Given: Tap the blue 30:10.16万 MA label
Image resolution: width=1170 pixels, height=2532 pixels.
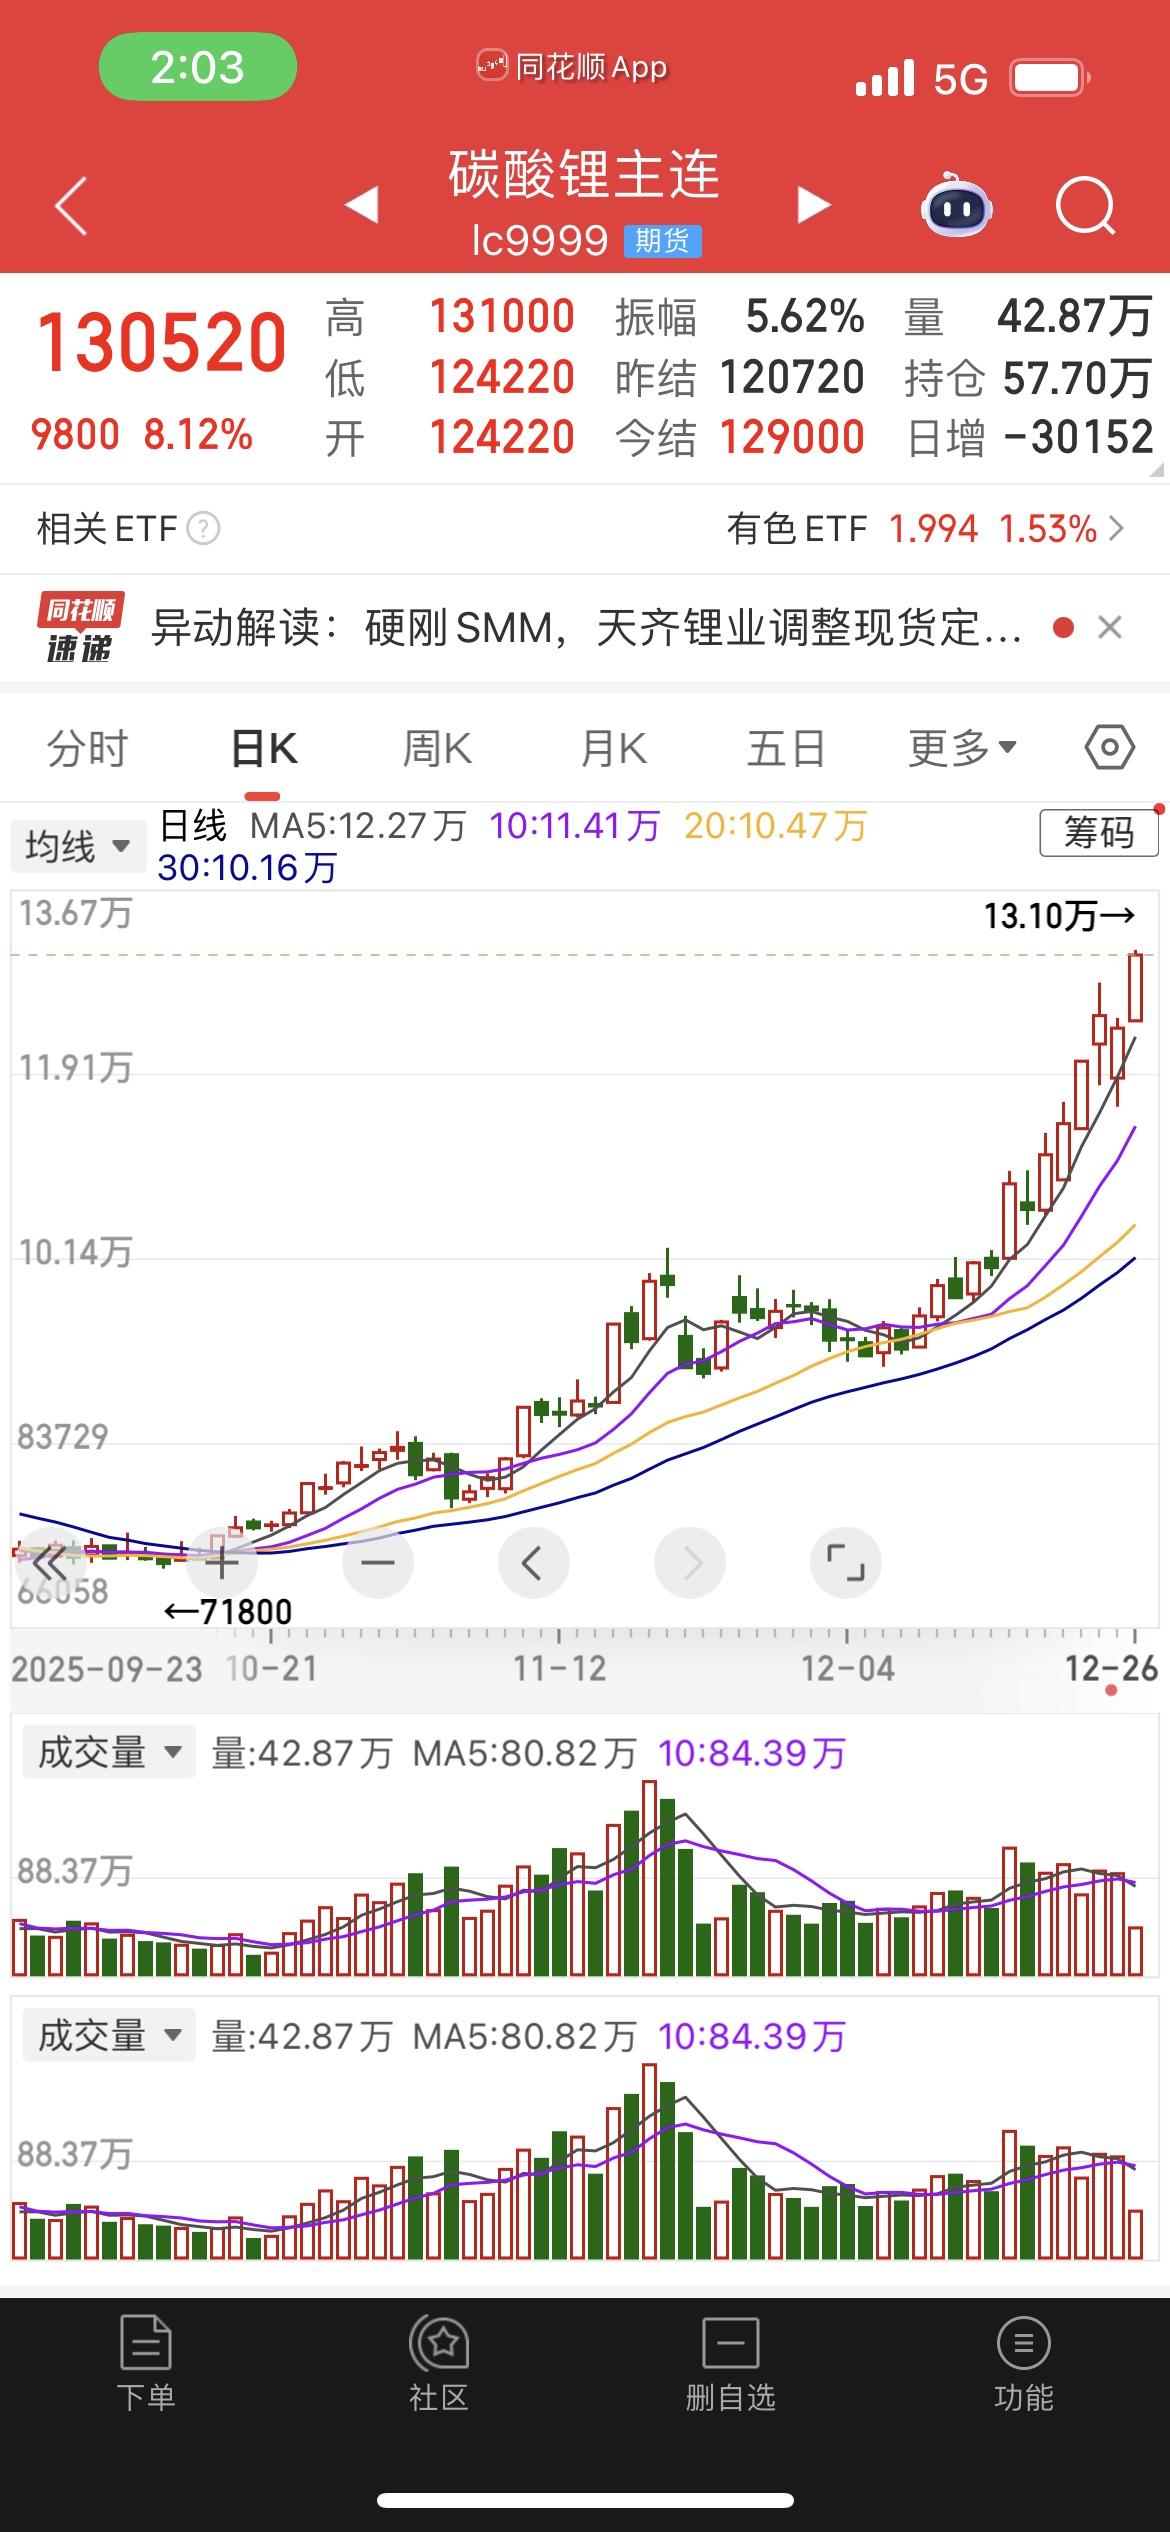Looking at the screenshot, I should click(x=247, y=868).
